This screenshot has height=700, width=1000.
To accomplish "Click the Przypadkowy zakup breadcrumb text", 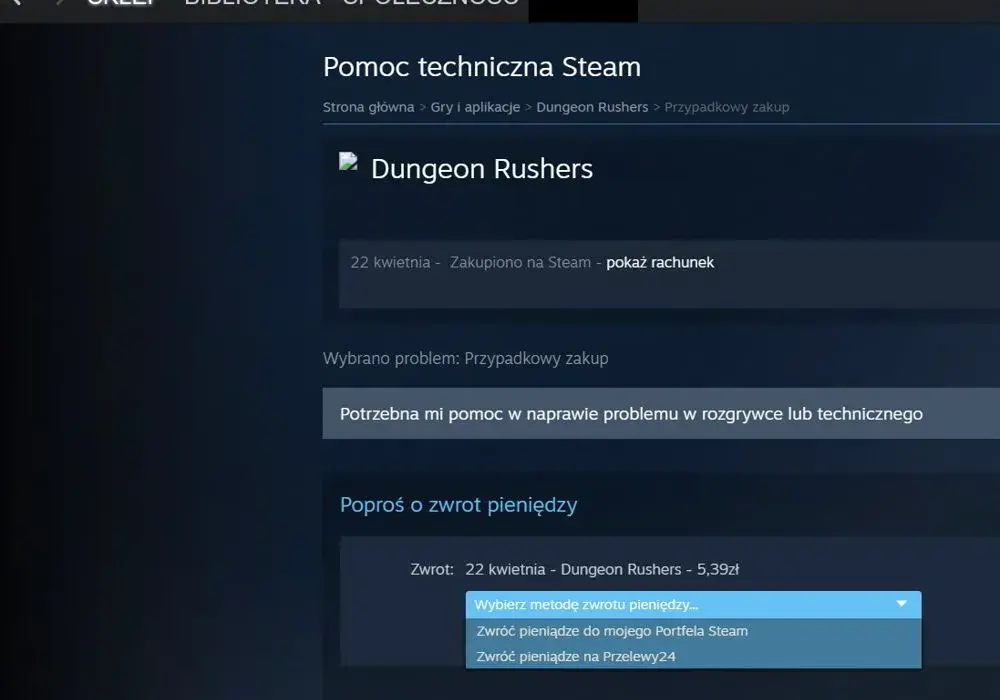I will point(726,107).
